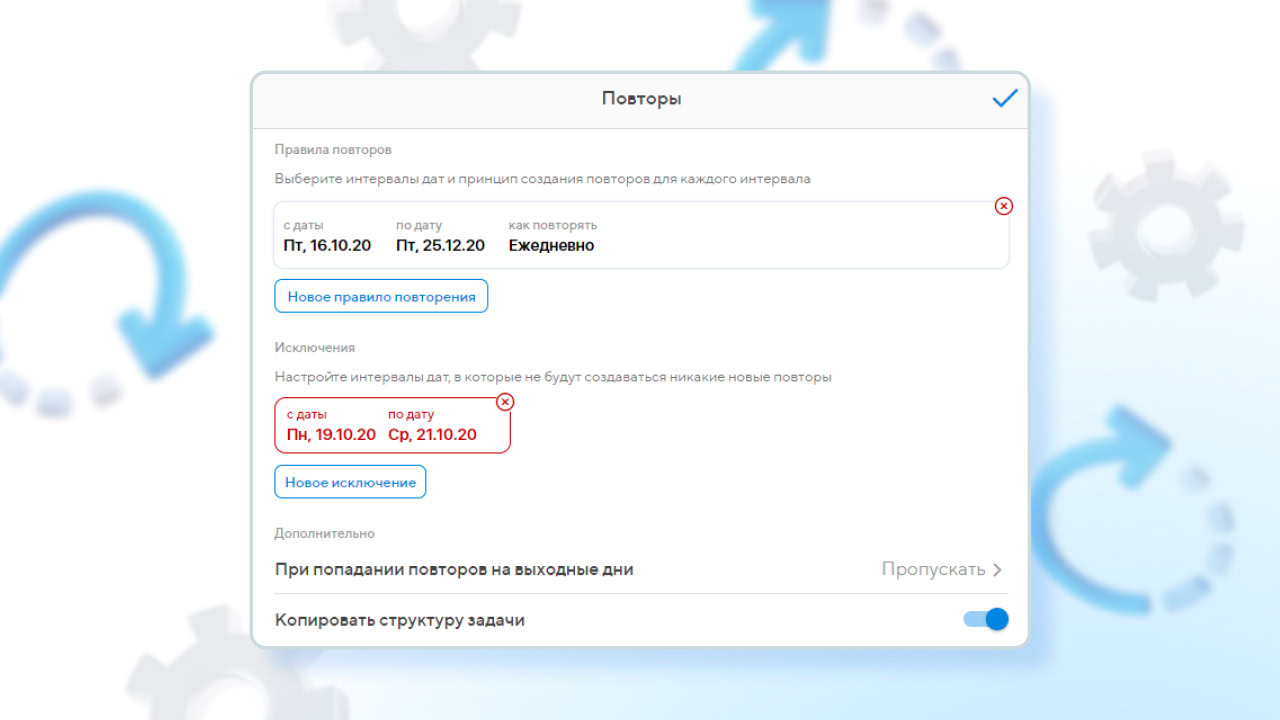Change the rule start date Пт, 16.10.20

(x=327, y=245)
